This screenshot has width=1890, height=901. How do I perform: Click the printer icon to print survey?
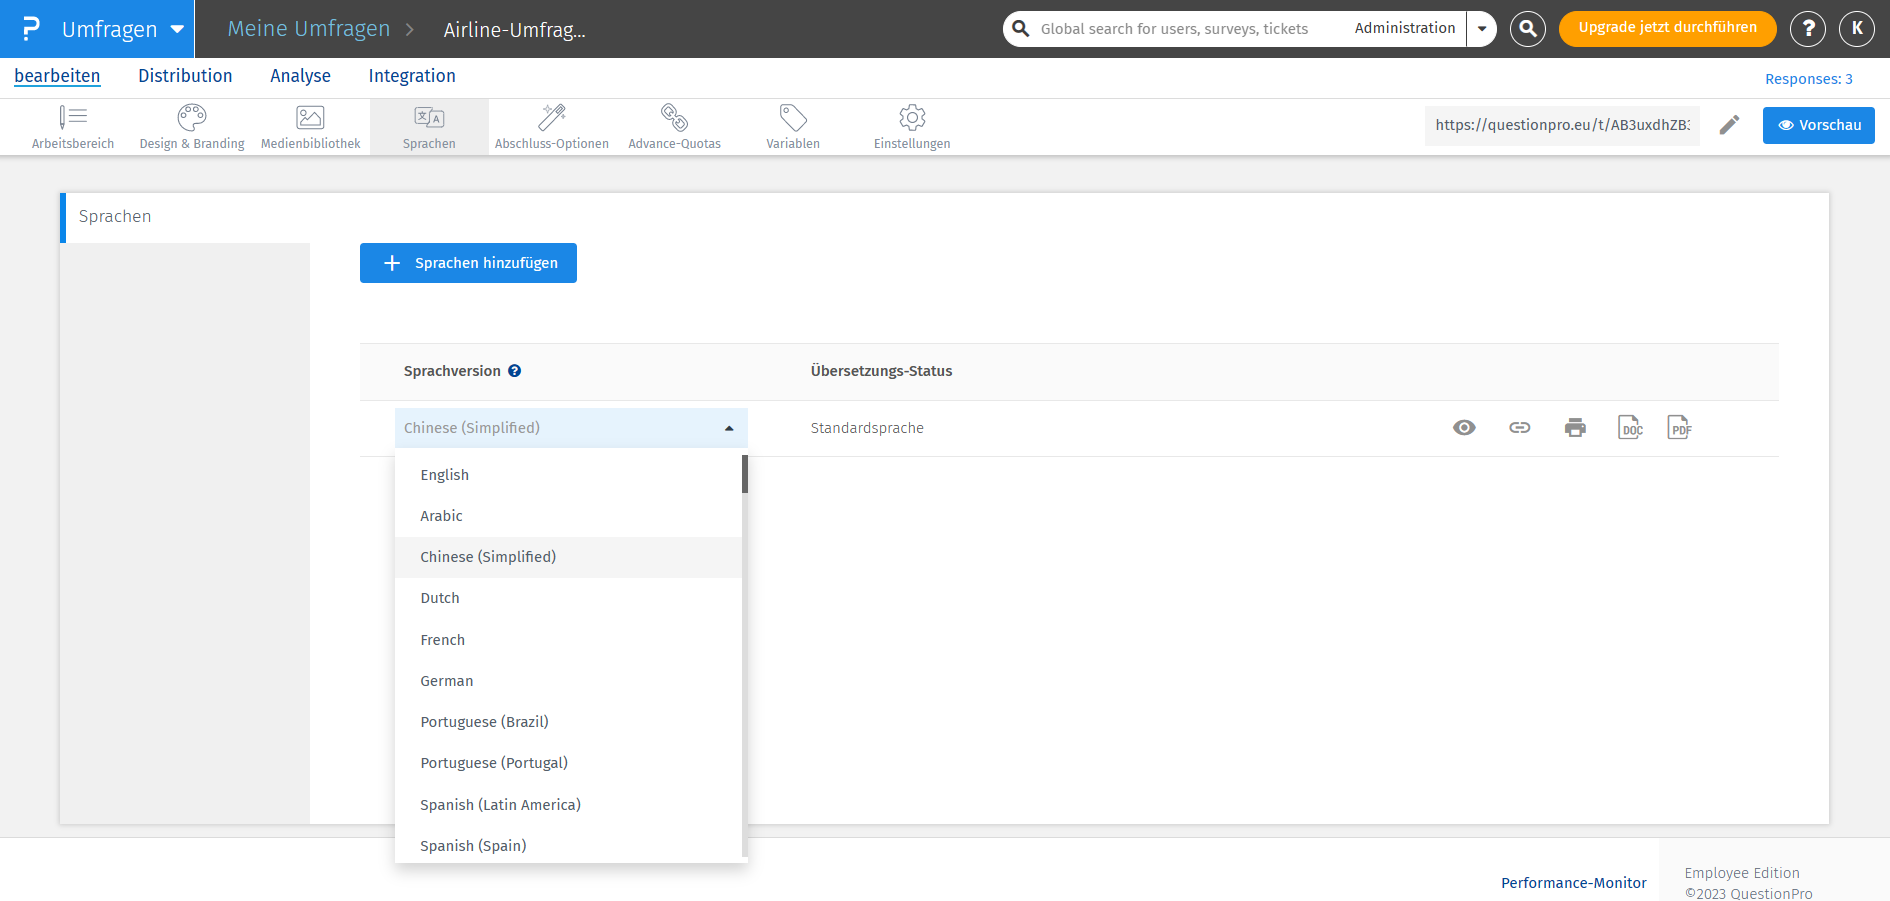click(1575, 428)
